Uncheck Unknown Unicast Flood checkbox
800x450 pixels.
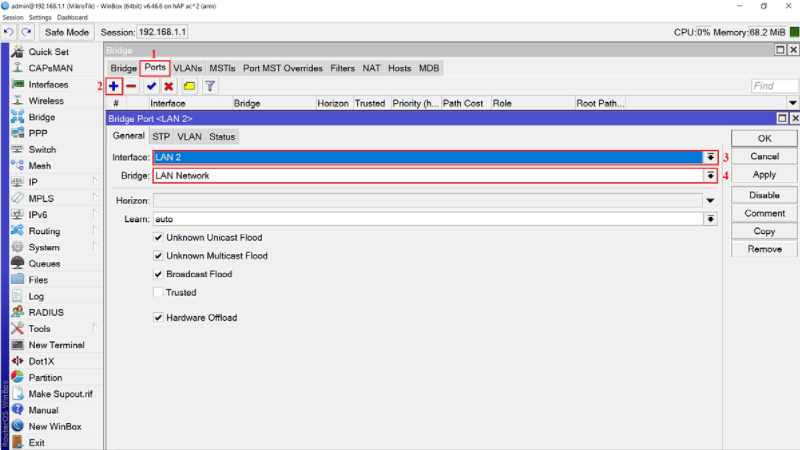coord(158,238)
